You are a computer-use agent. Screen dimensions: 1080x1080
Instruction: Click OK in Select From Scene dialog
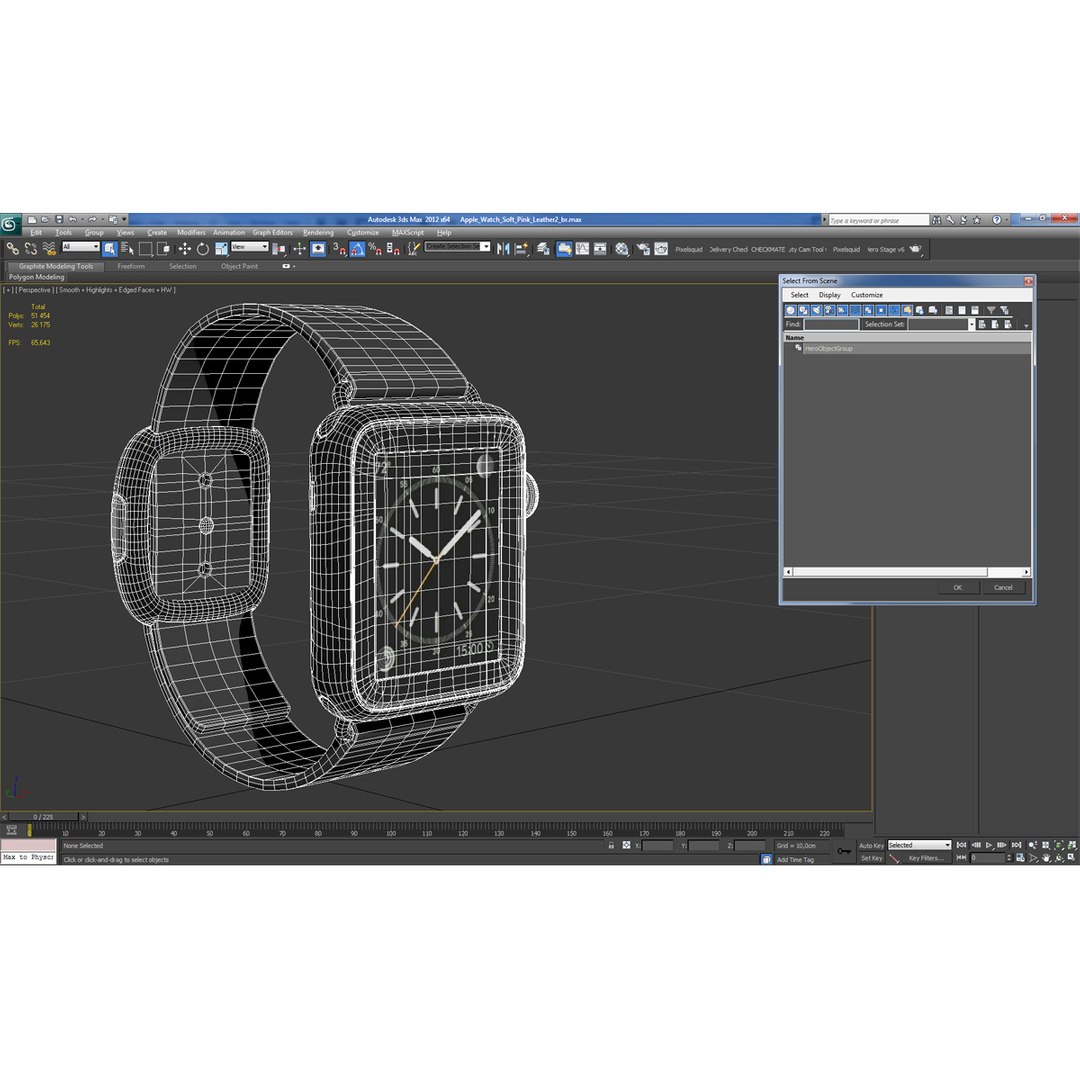pyautogui.click(x=957, y=588)
